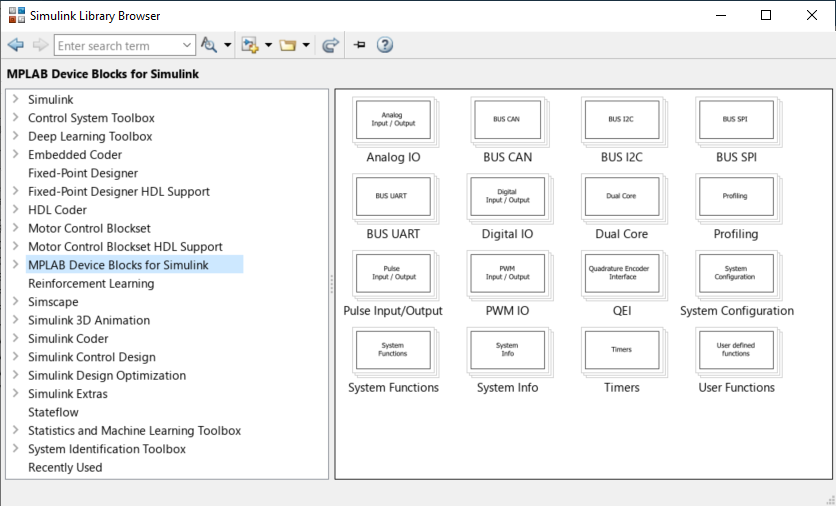
Task: Select Stateflow in the library tree
Action: point(53,412)
